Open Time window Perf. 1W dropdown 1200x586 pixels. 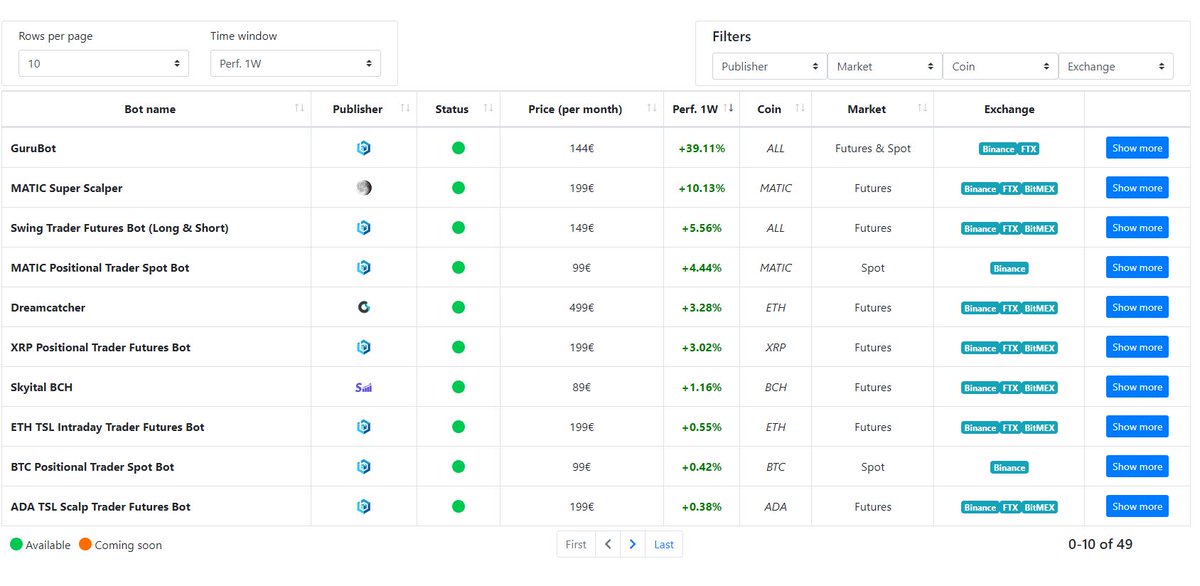[x=295, y=63]
